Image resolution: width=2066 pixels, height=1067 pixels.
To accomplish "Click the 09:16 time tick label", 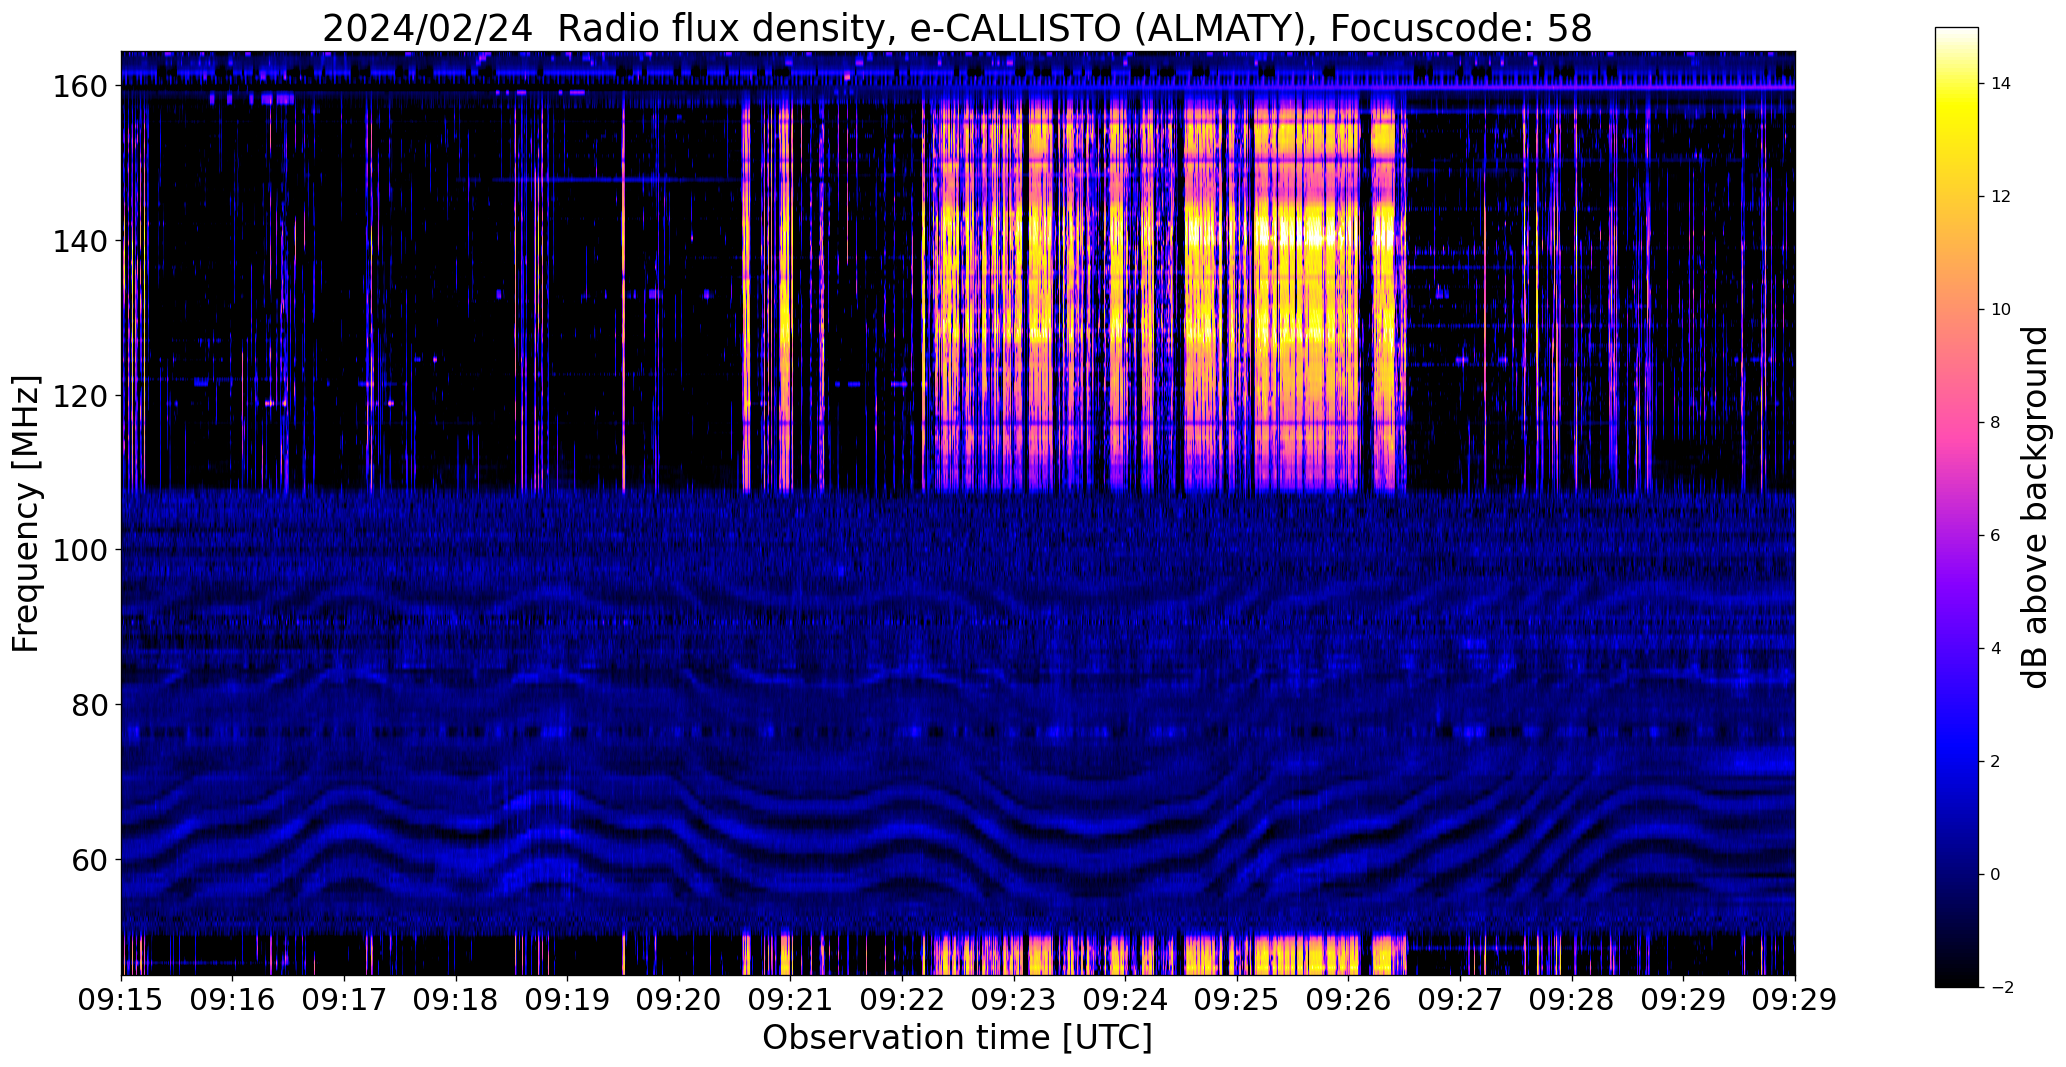I will [x=233, y=1001].
